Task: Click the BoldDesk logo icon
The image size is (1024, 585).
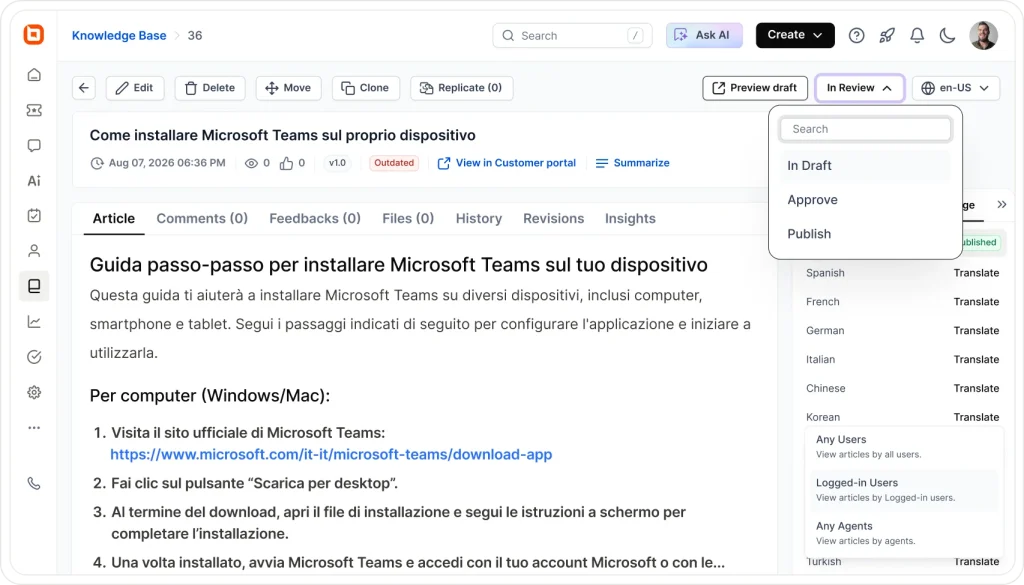Action: pos(34,34)
